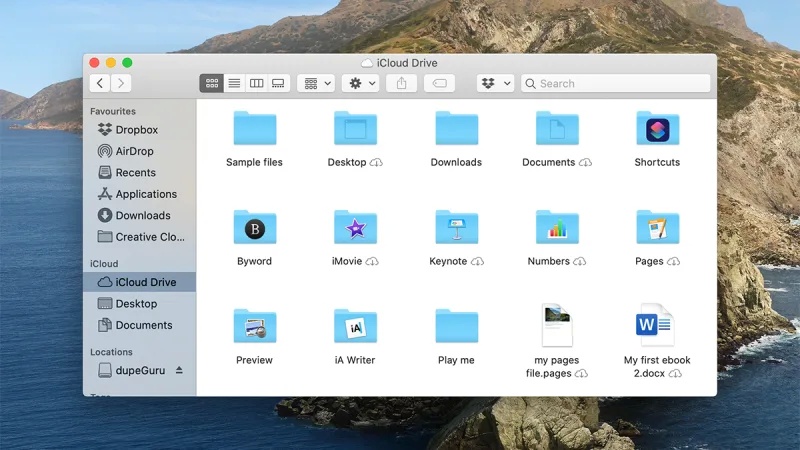The image size is (800, 450).
Task: Select Dropbox in the Favourites sidebar
Action: [139, 130]
